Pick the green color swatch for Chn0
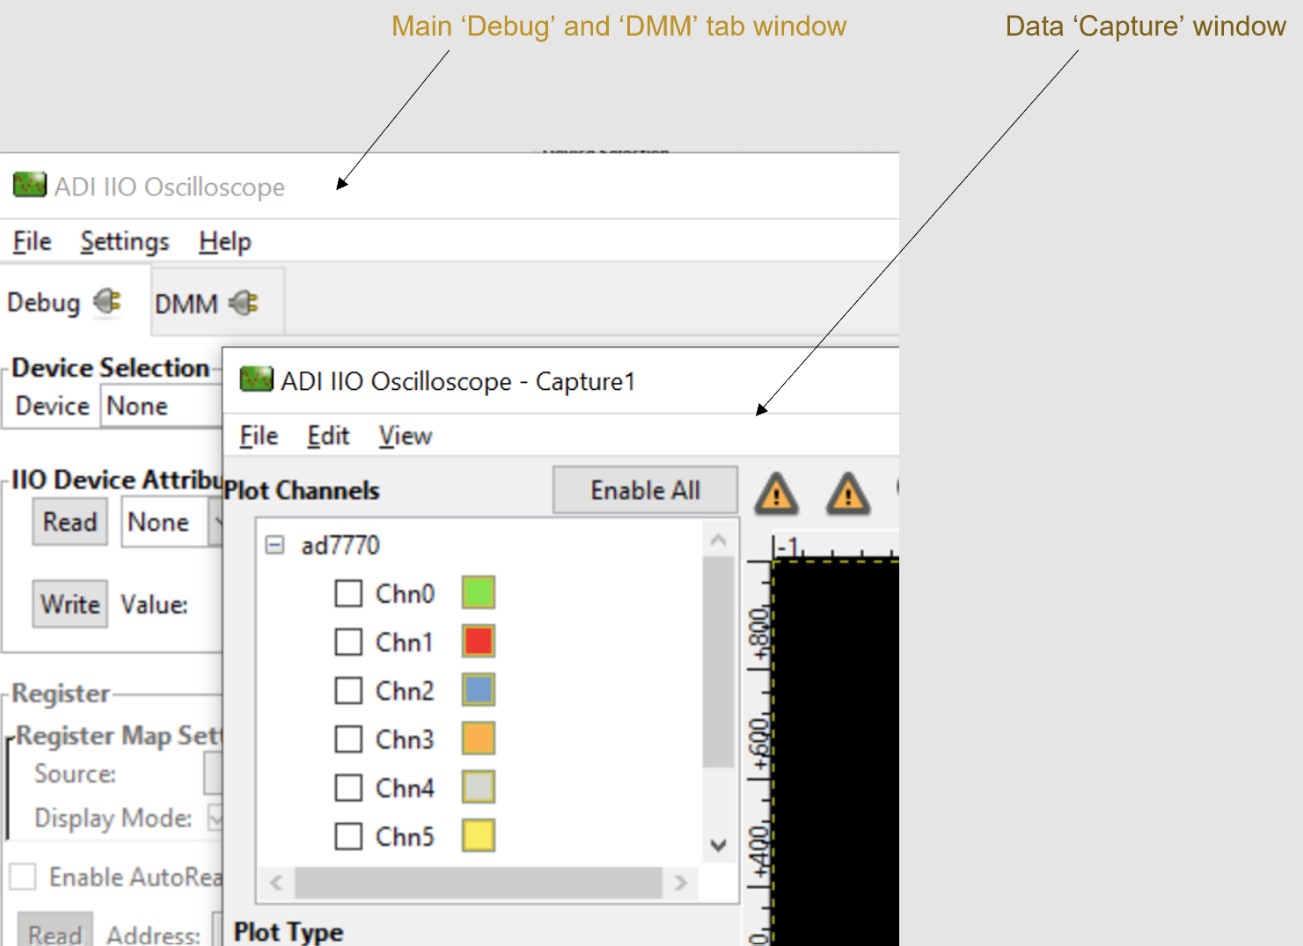 tap(478, 593)
